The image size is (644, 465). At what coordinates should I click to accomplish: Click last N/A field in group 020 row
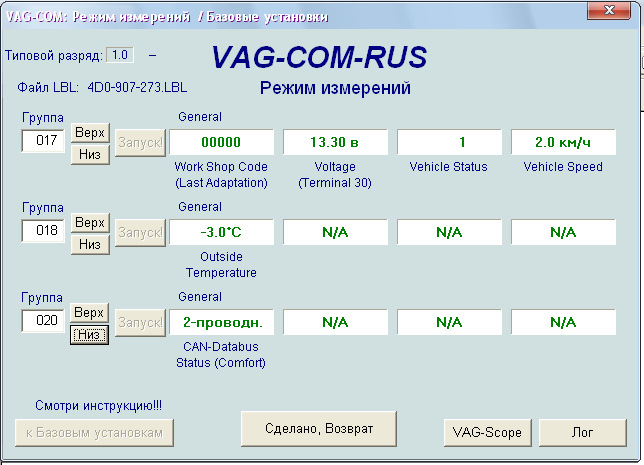click(x=564, y=322)
